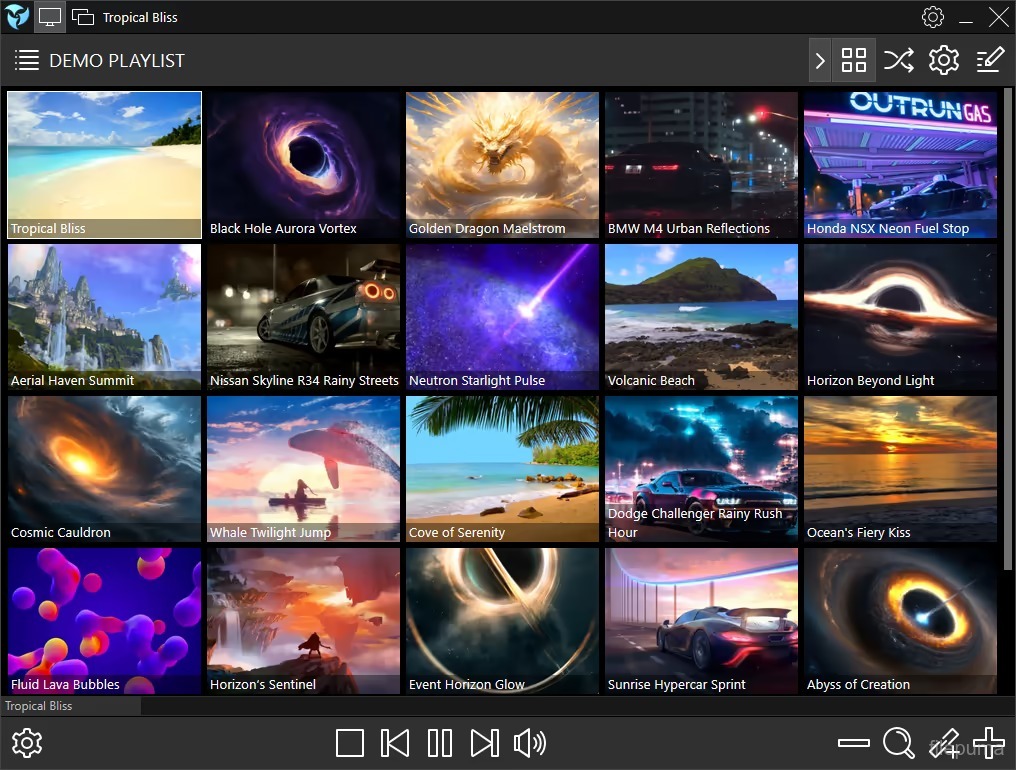Mute audio with the volume icon
Viewport: 1016px width, 770px height.
530,743
